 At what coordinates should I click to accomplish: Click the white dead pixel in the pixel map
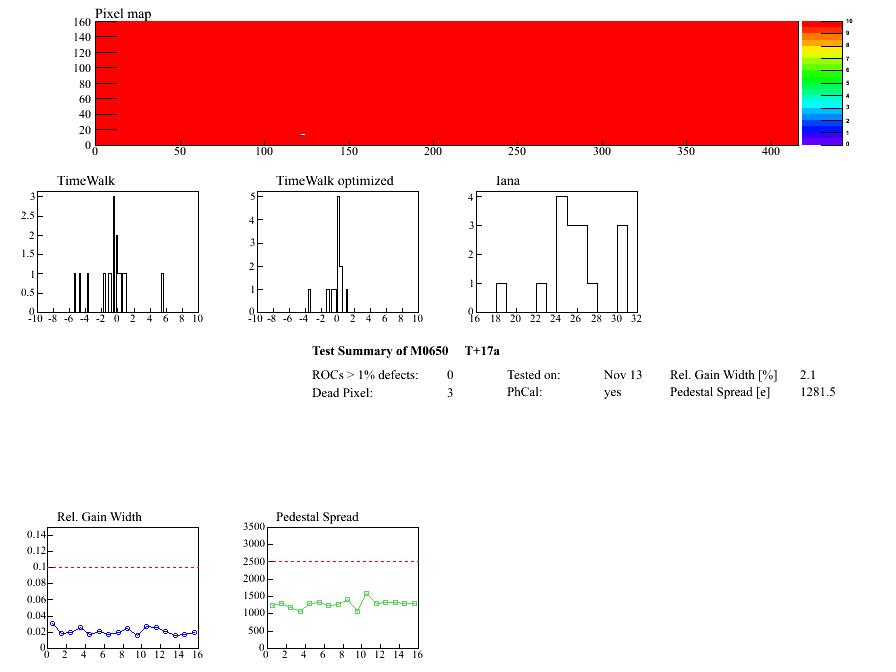click(303, 134)
